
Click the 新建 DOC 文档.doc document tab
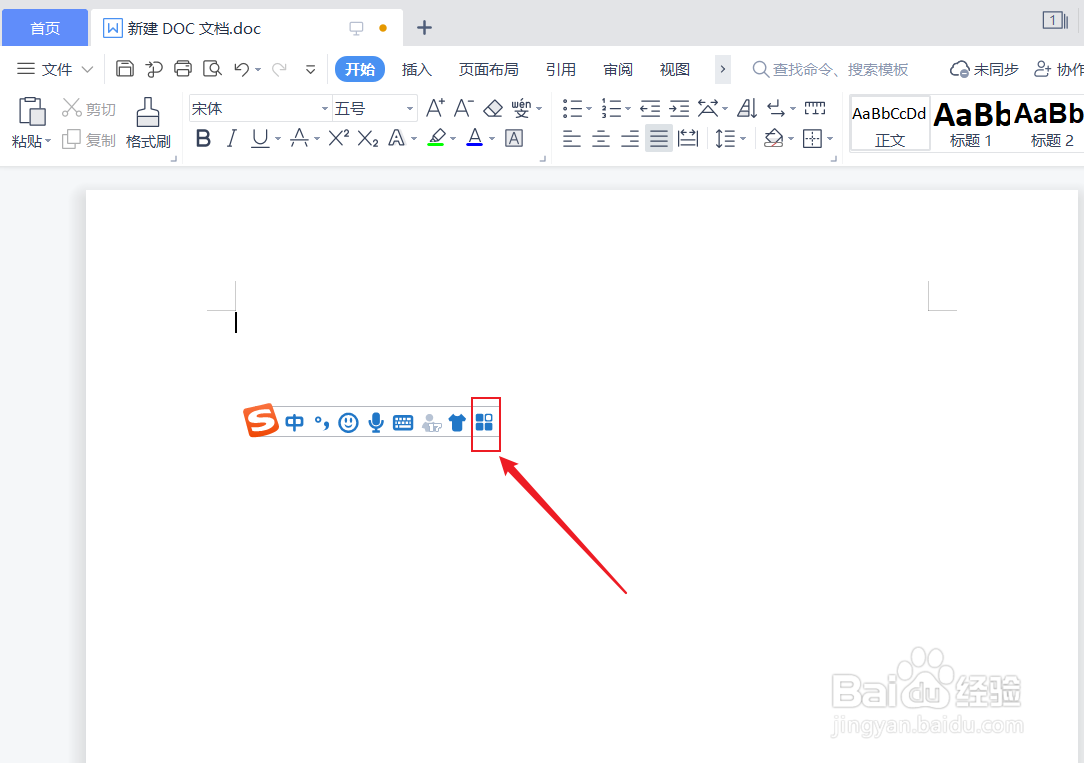pyautogui.click(x=247, y=28)
